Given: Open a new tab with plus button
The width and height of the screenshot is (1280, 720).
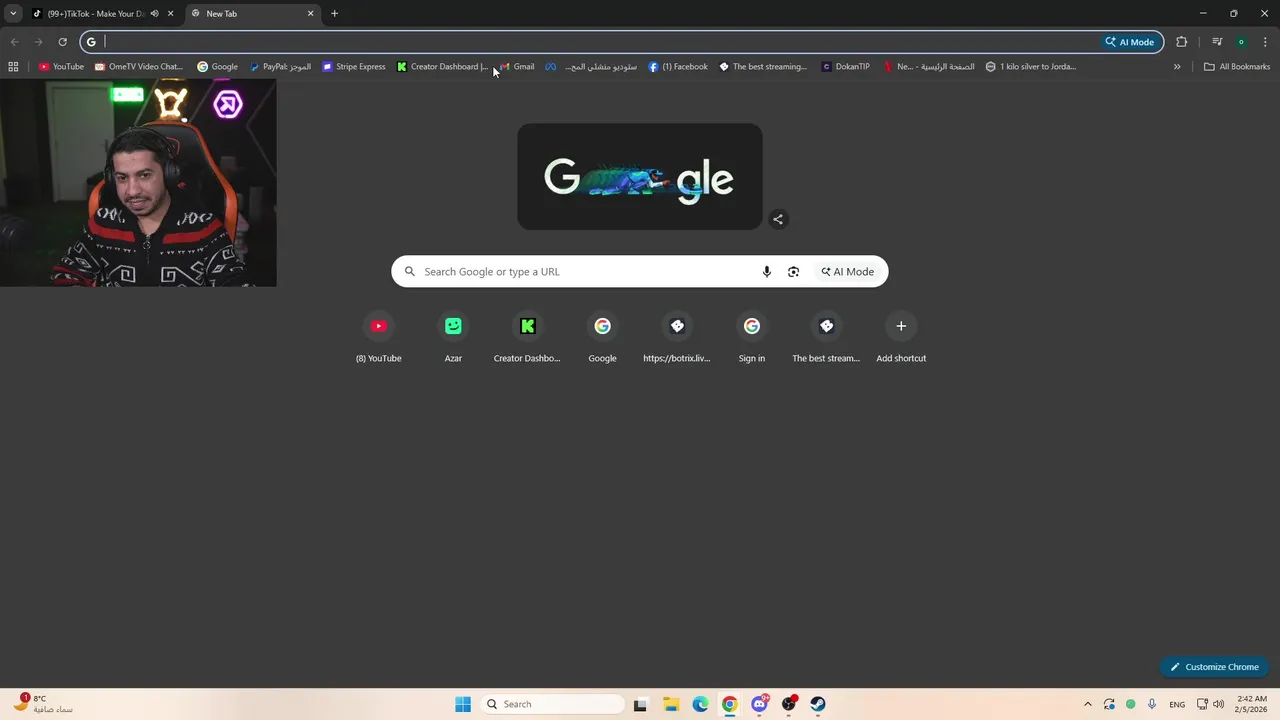Looking at the screenshot, I should [x=334, y=14].
